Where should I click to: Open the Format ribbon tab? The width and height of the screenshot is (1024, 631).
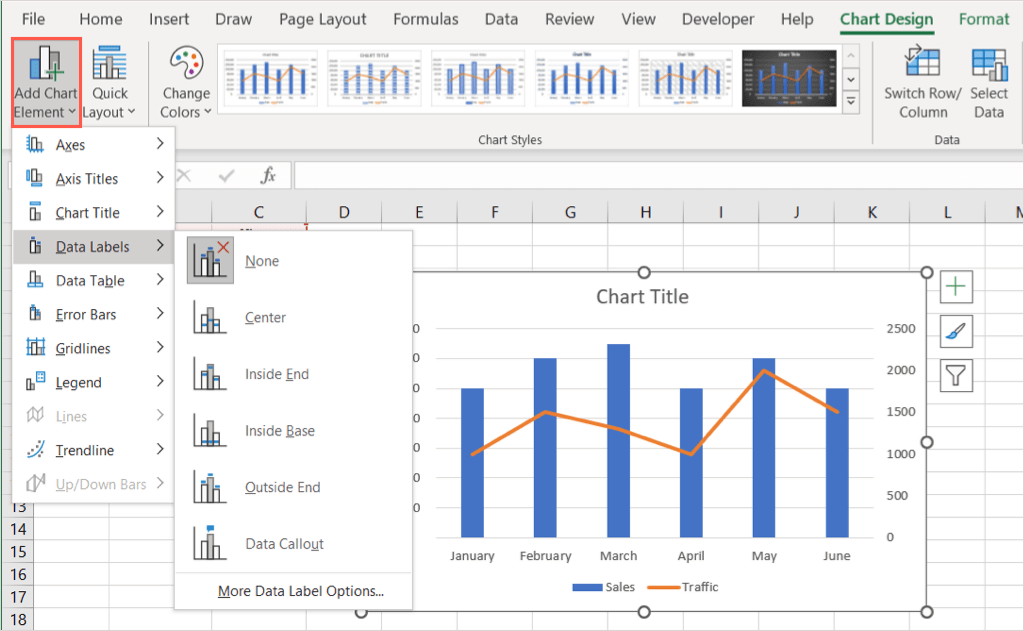click(983, 19)
